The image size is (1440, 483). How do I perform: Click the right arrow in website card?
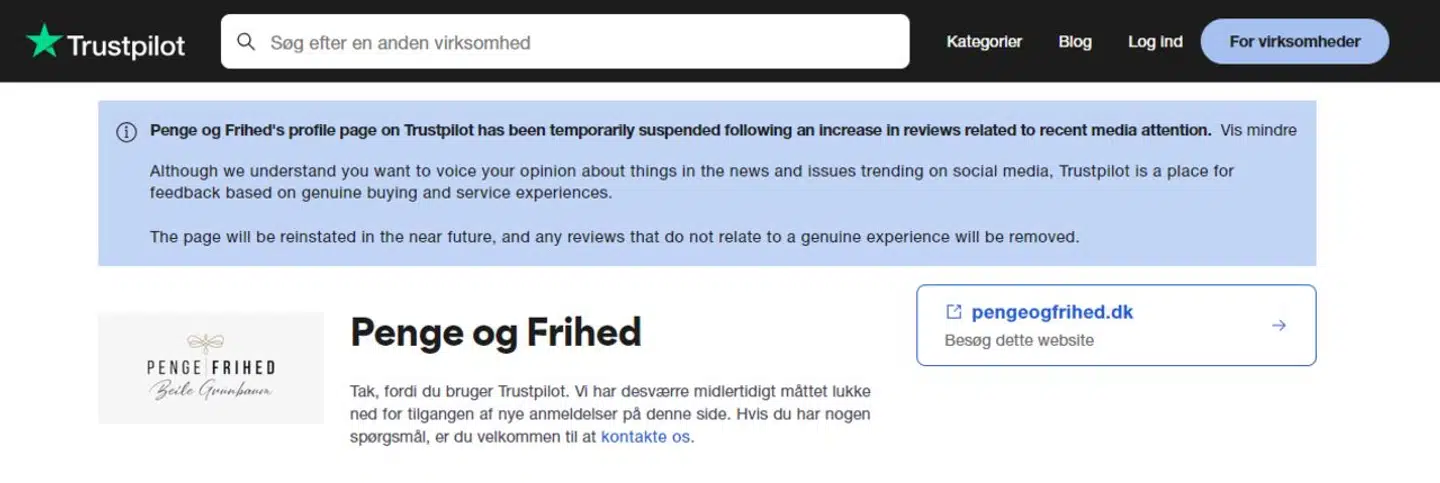point(1278,325)
